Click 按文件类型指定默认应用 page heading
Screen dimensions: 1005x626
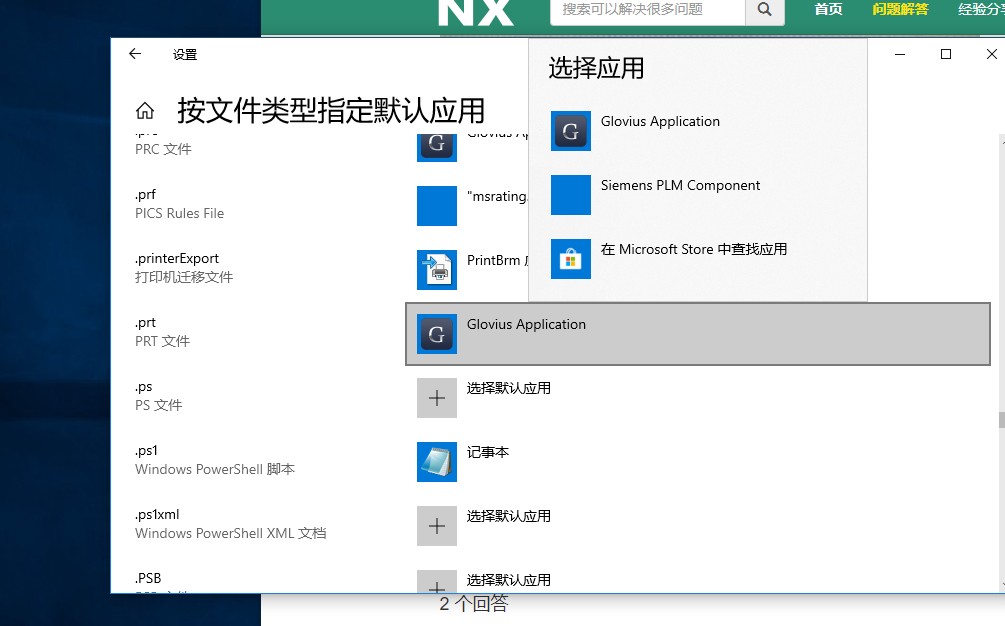[331, 111]
